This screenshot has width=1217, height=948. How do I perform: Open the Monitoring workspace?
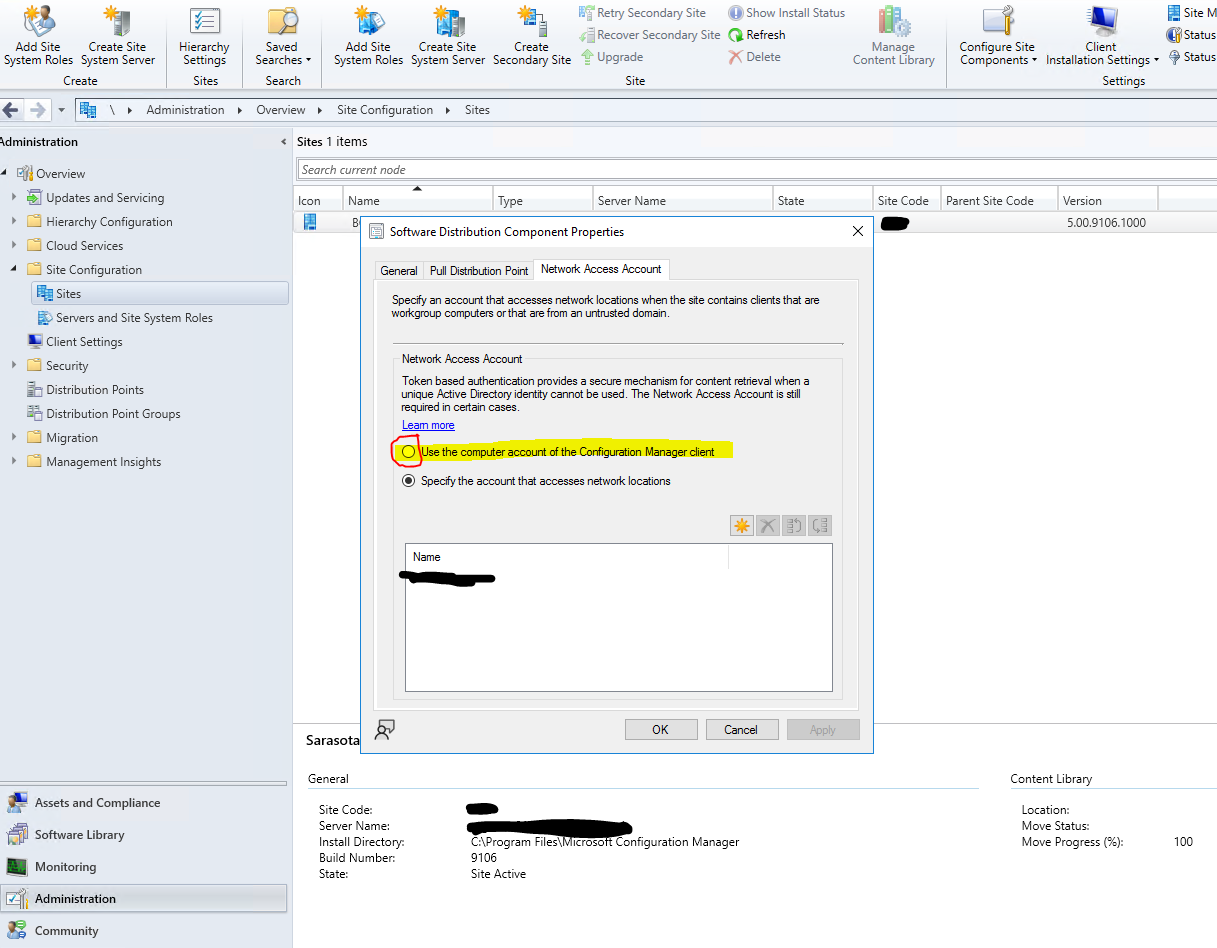tap(144, 866)
